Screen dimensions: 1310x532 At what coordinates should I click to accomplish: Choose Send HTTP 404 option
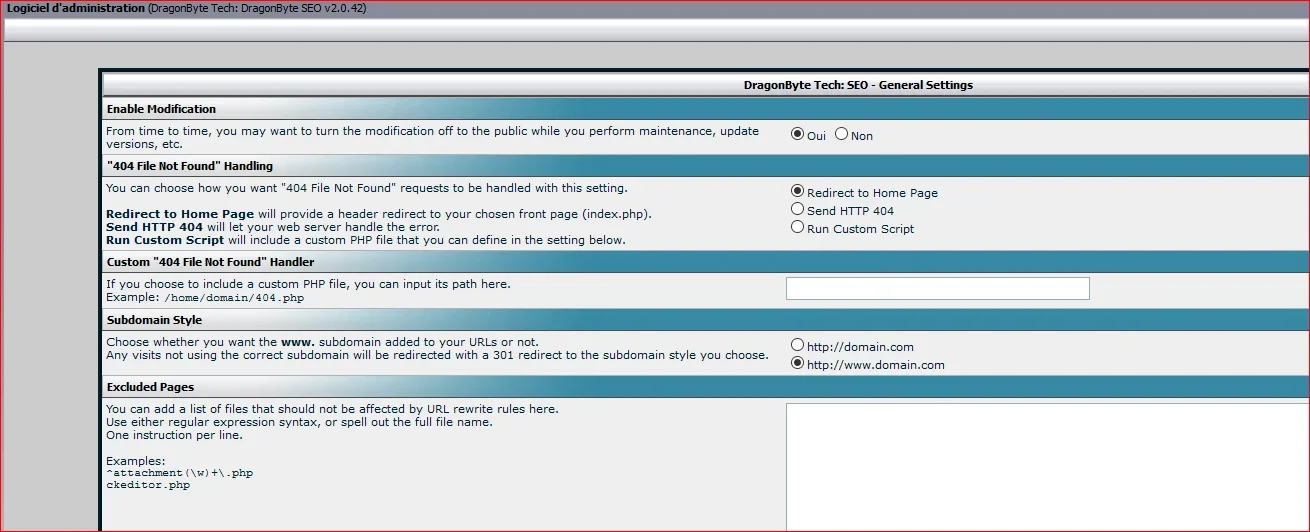point(797,209)
